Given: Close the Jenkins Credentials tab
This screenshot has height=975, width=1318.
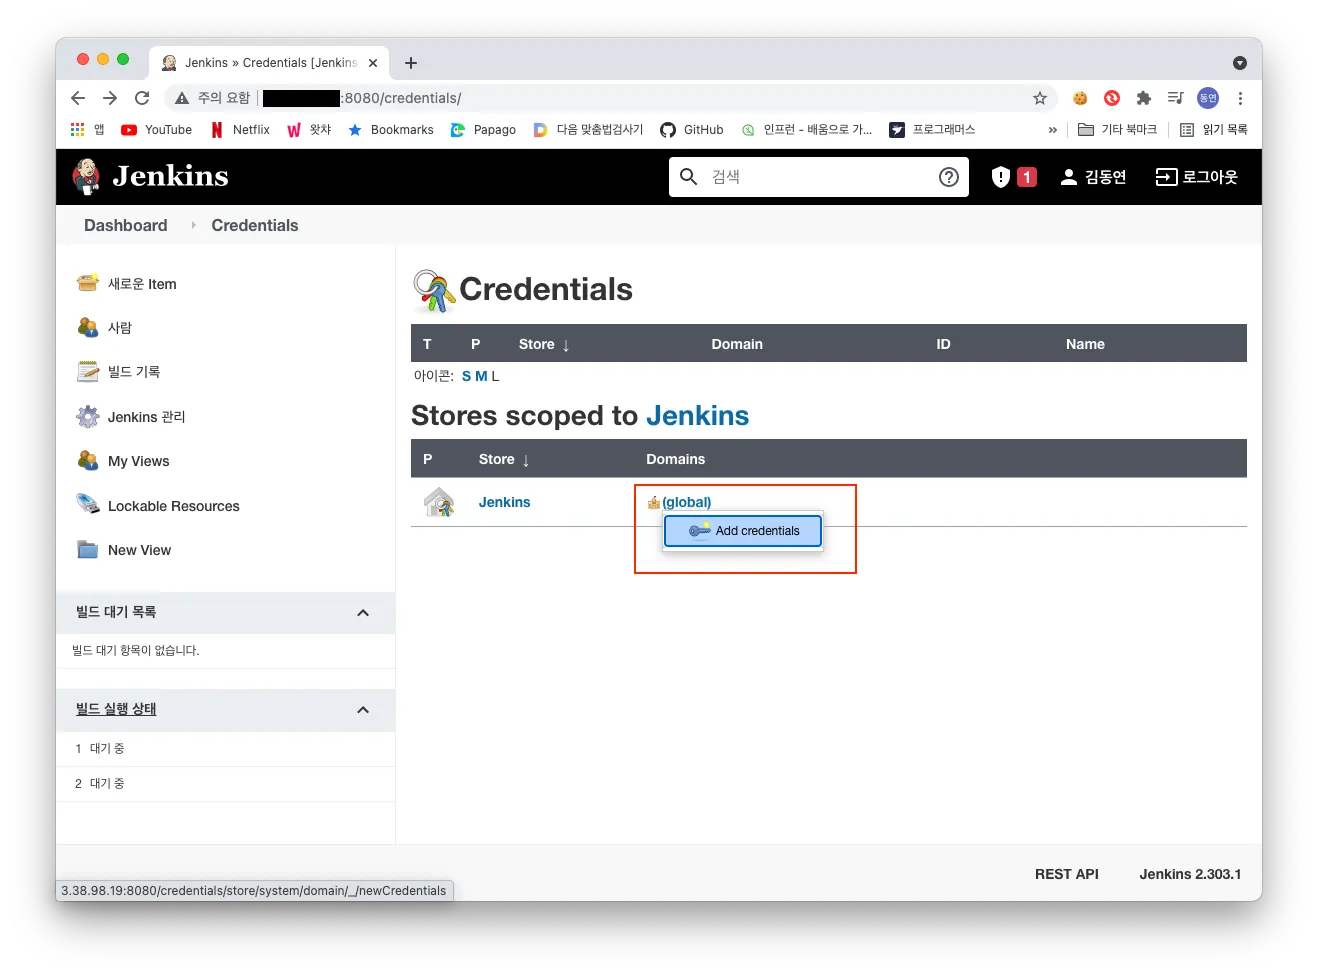Looking at the screenshot, I should 373,63.
